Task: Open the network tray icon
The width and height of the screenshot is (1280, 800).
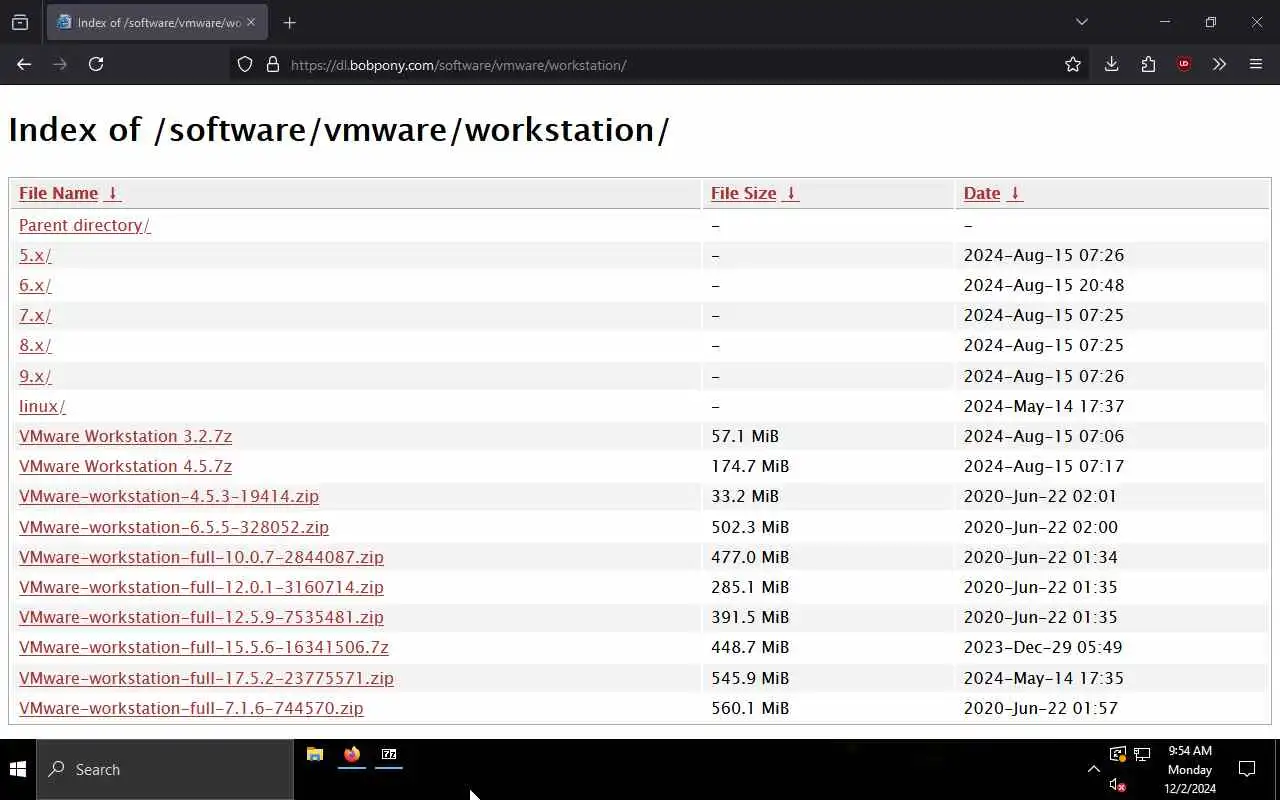Action: tap(1142, 754)
